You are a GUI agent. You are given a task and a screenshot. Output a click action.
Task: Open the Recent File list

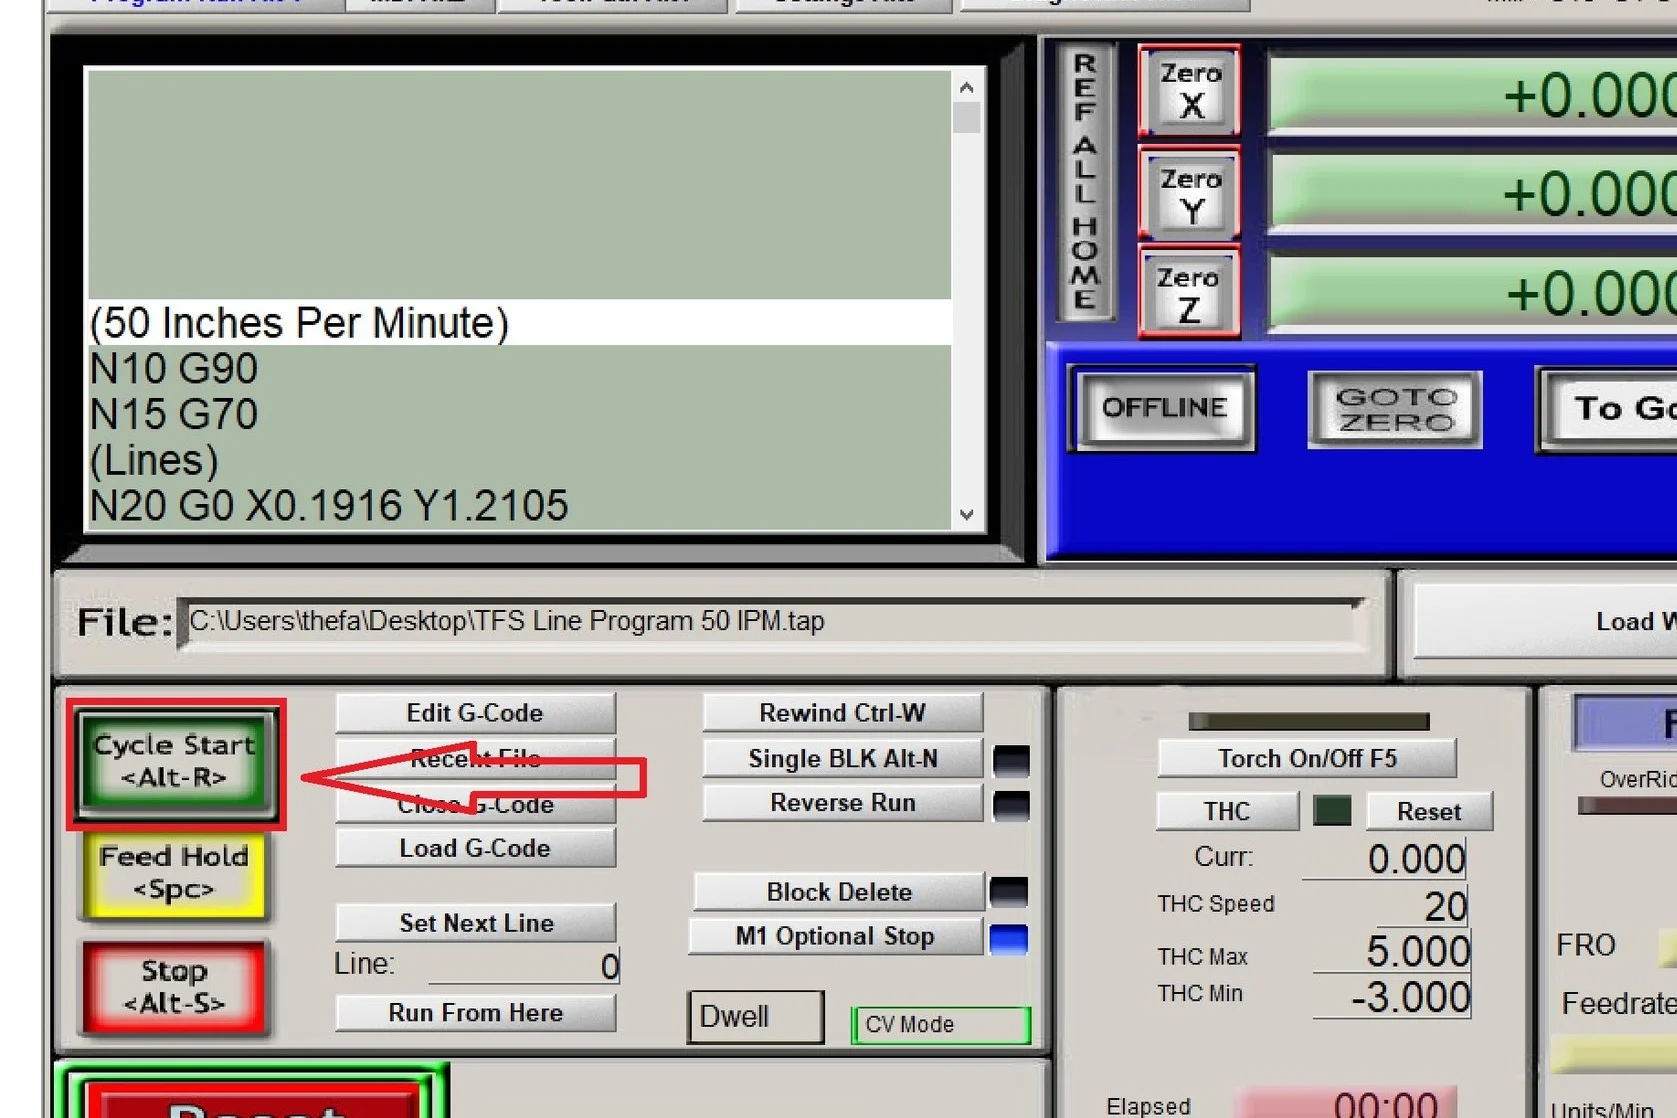click(x=475, y=758)
